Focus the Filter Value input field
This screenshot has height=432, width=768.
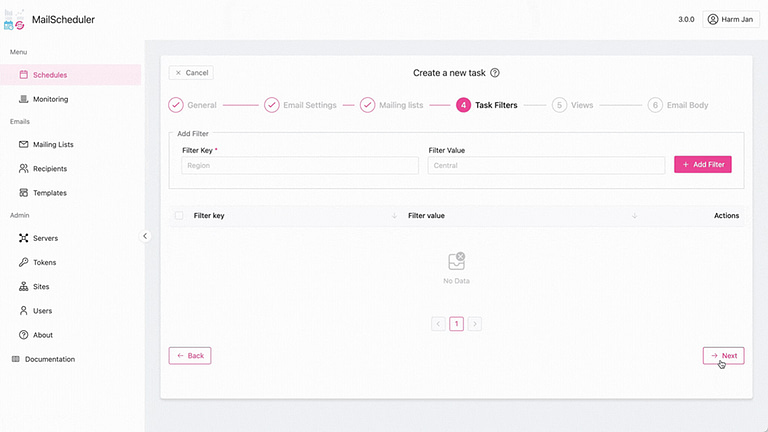(x=546, y=166)
